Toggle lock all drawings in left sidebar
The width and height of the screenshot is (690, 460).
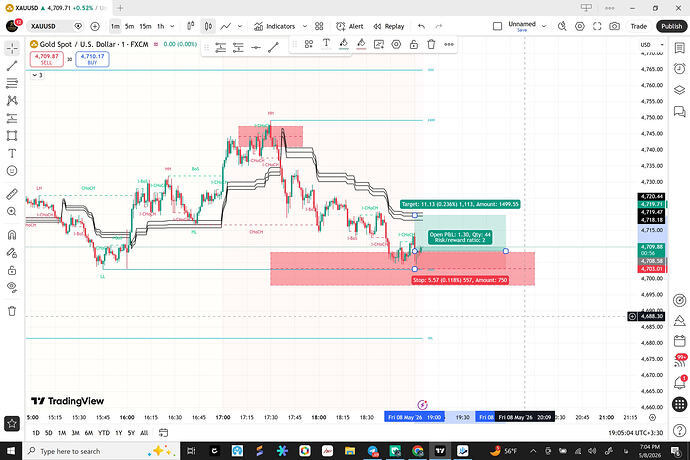pos(12,270)
